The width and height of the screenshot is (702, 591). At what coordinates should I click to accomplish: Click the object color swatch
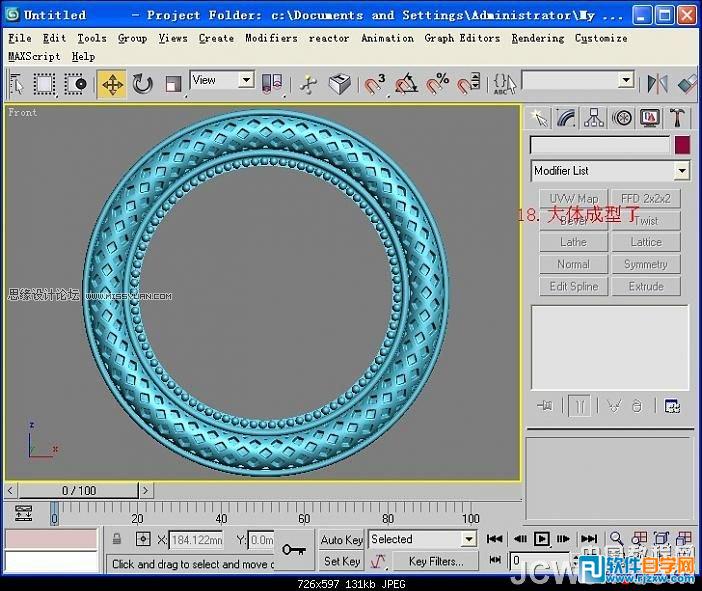pyautogui.click(x=681, y=145)
